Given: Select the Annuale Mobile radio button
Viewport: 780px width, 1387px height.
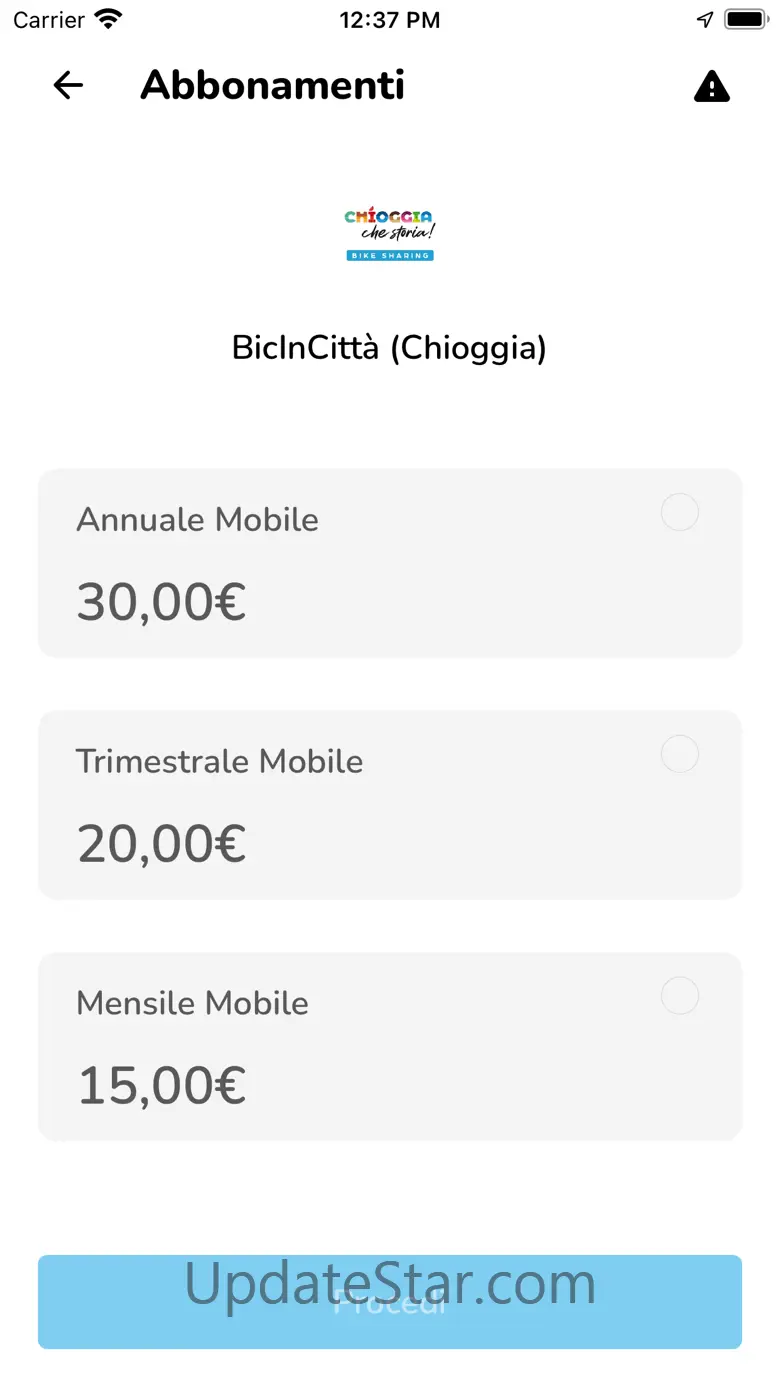Looking at the screenshot, I should (x=680, y=513).
